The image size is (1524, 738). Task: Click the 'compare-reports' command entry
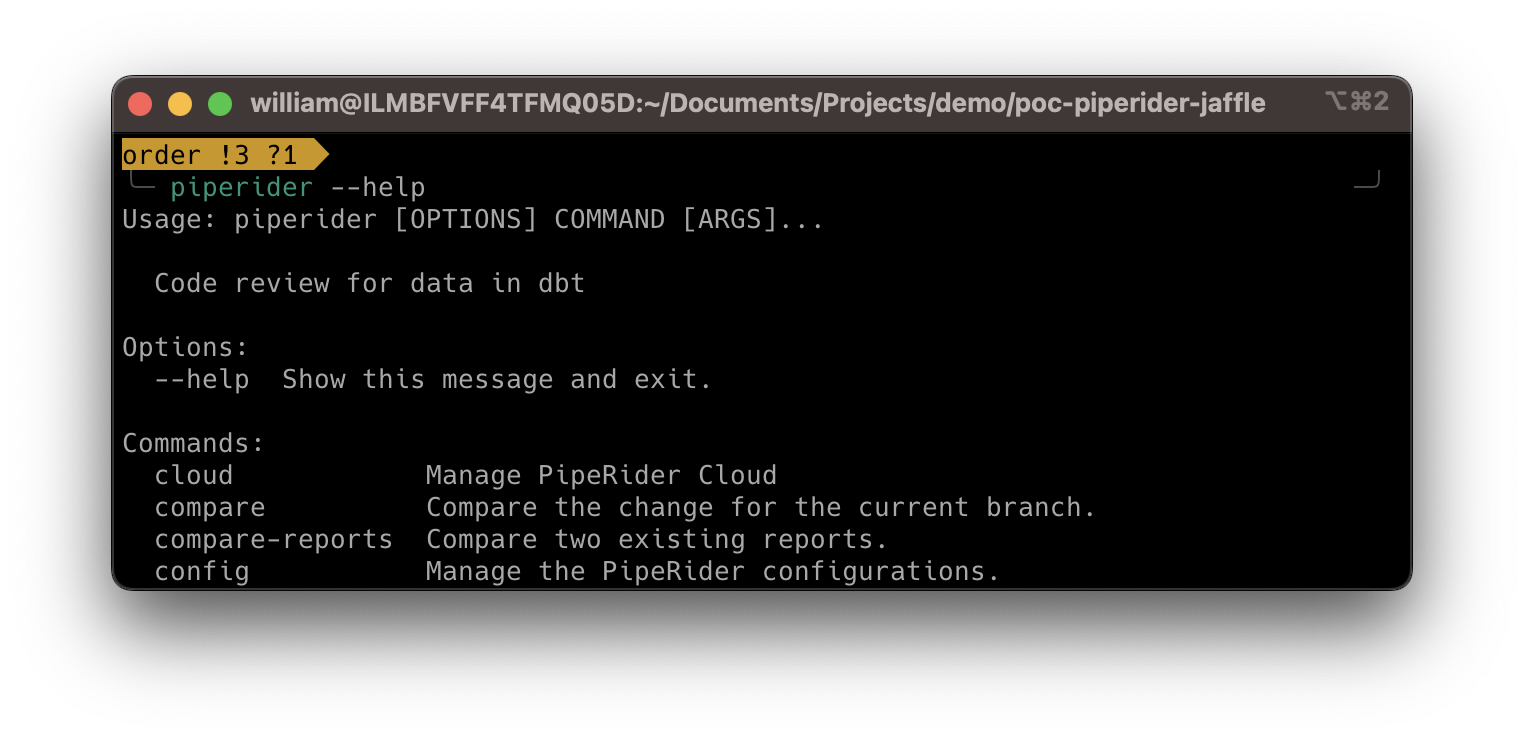point(272,539)
